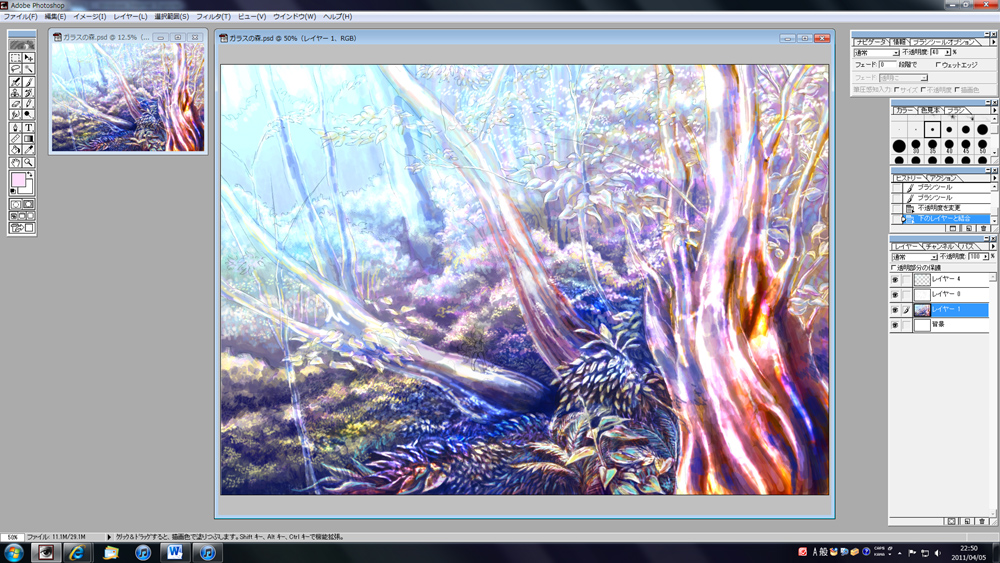Delete layer via Layers panel trash icon
This screenshot has height=563, width=1000.
point(982,522)
